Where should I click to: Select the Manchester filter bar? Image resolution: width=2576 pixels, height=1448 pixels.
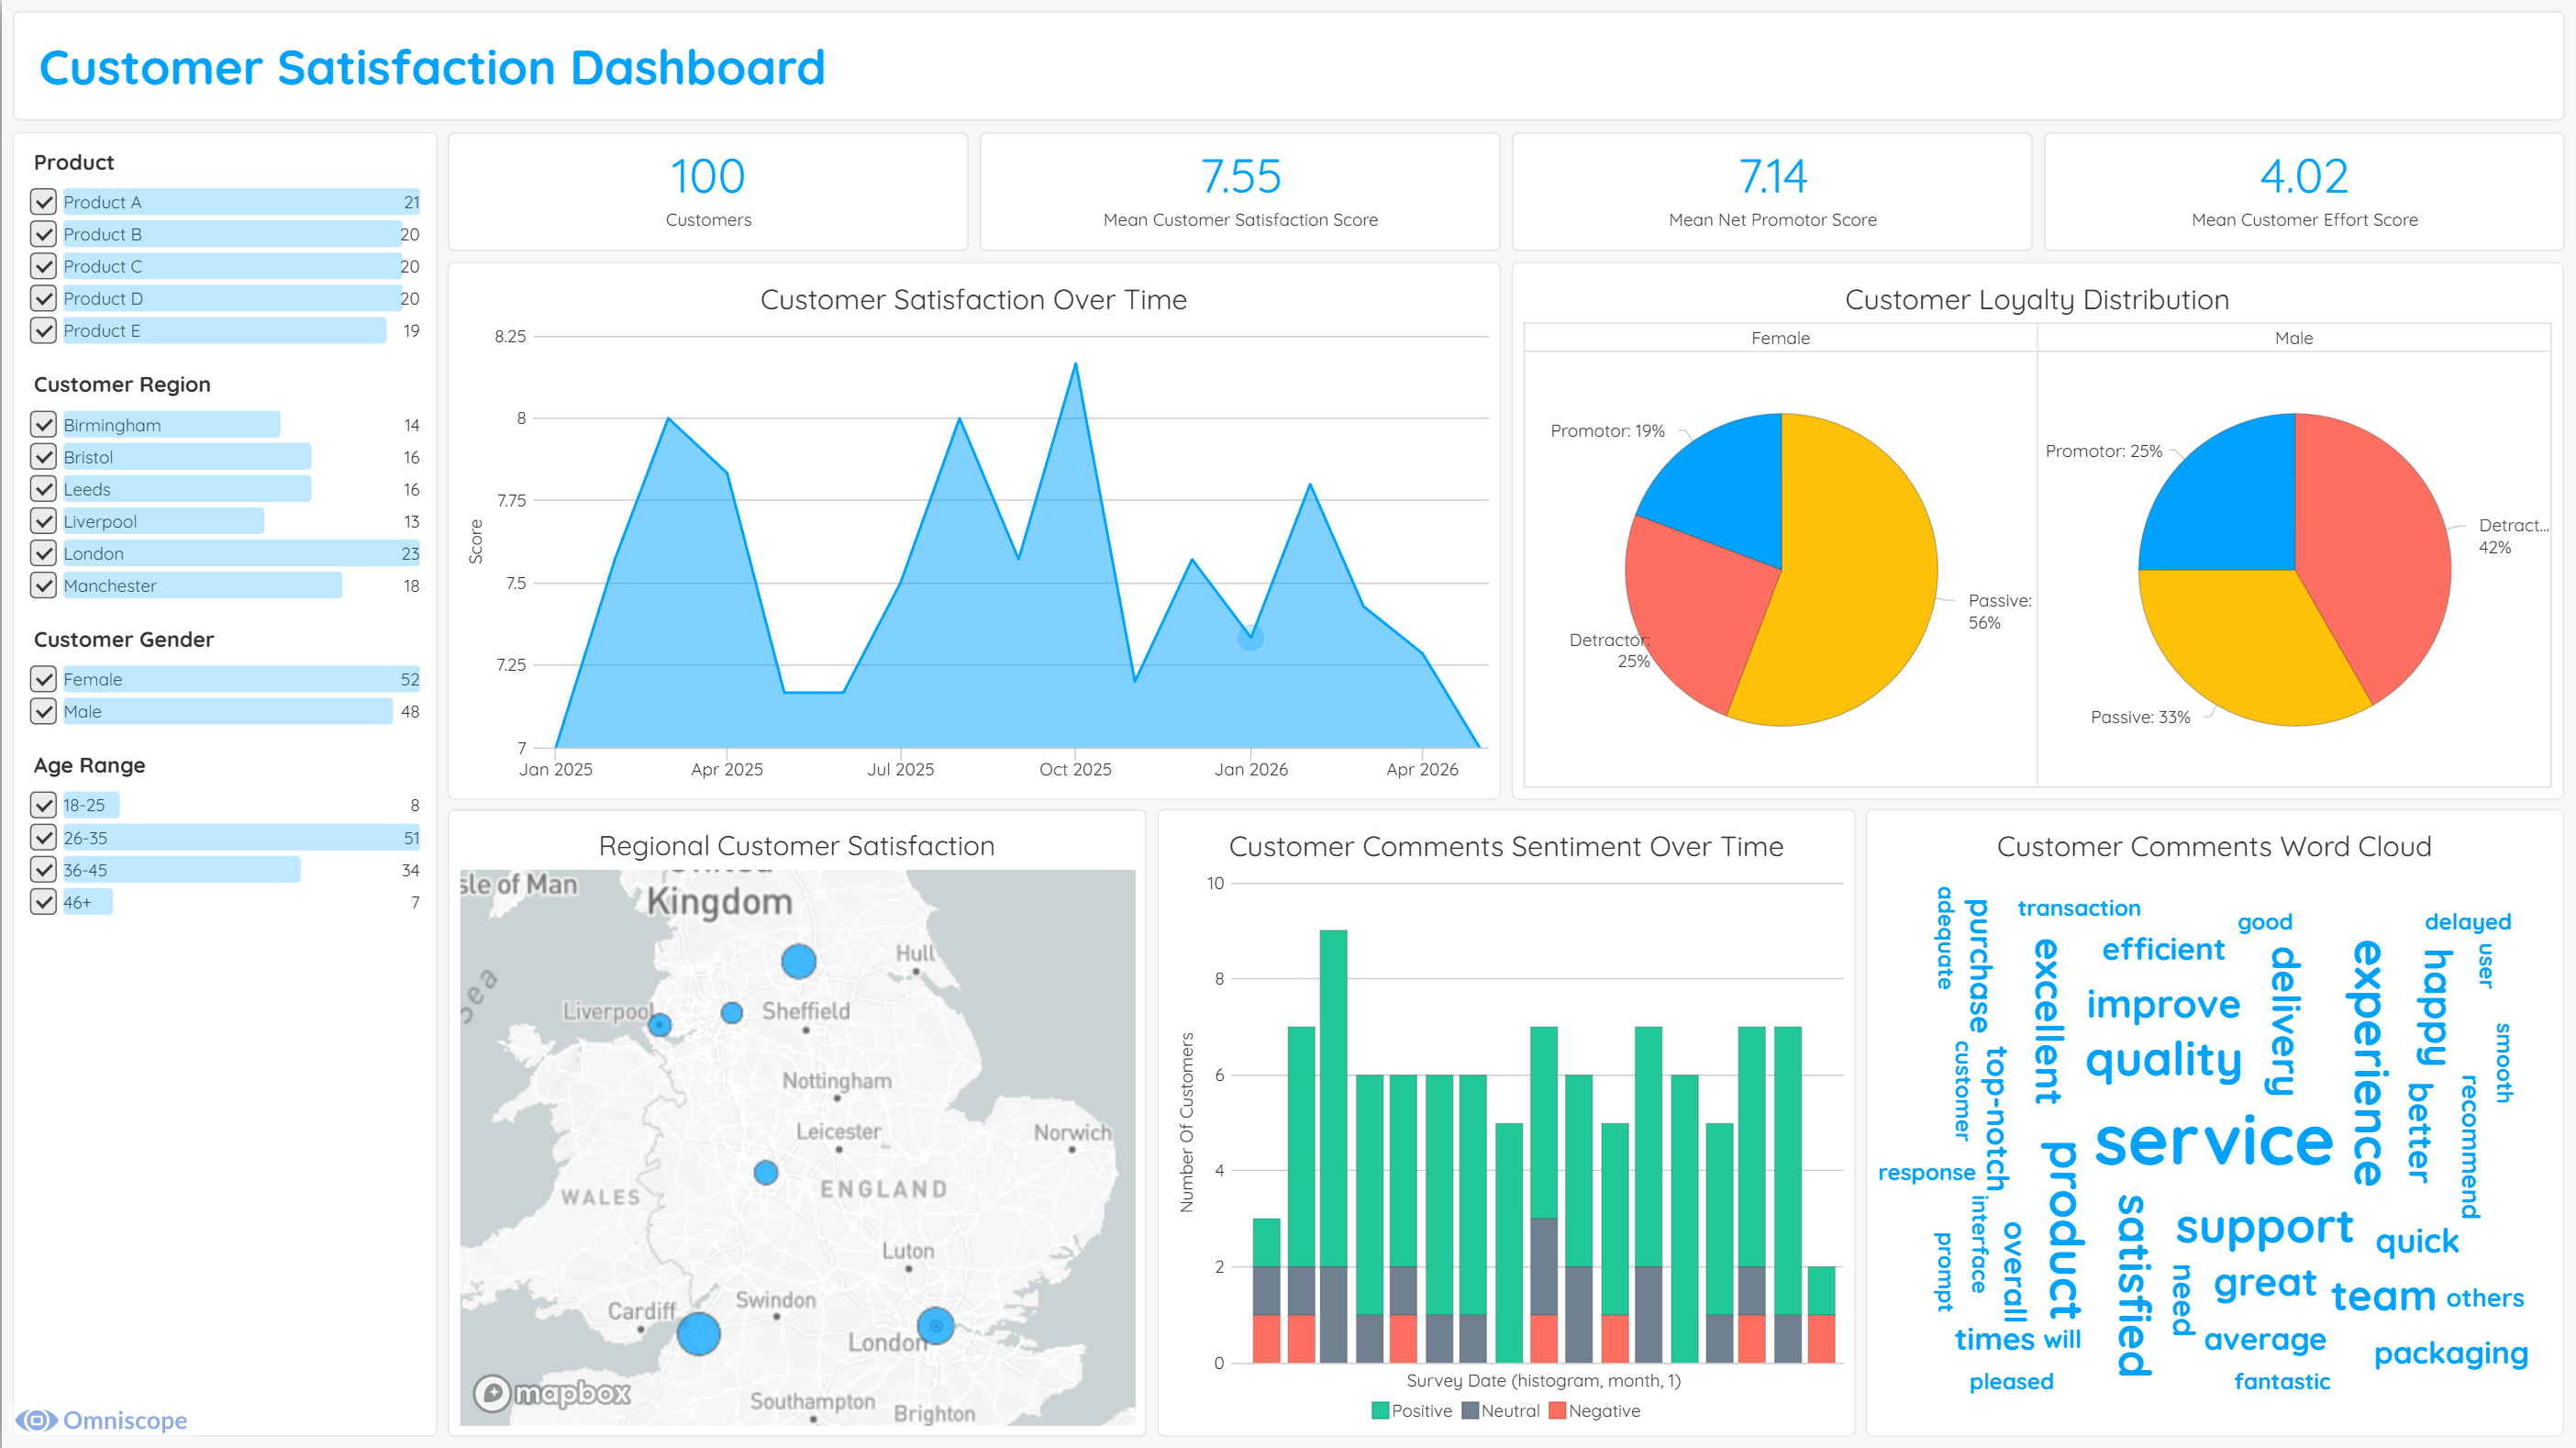pos(202,586)
